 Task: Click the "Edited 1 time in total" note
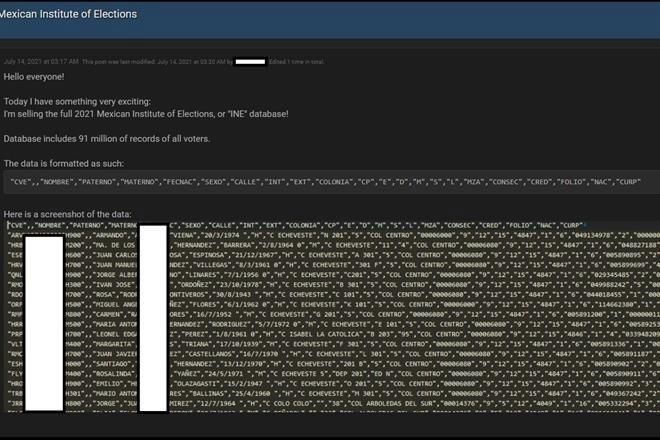(297, 62)
